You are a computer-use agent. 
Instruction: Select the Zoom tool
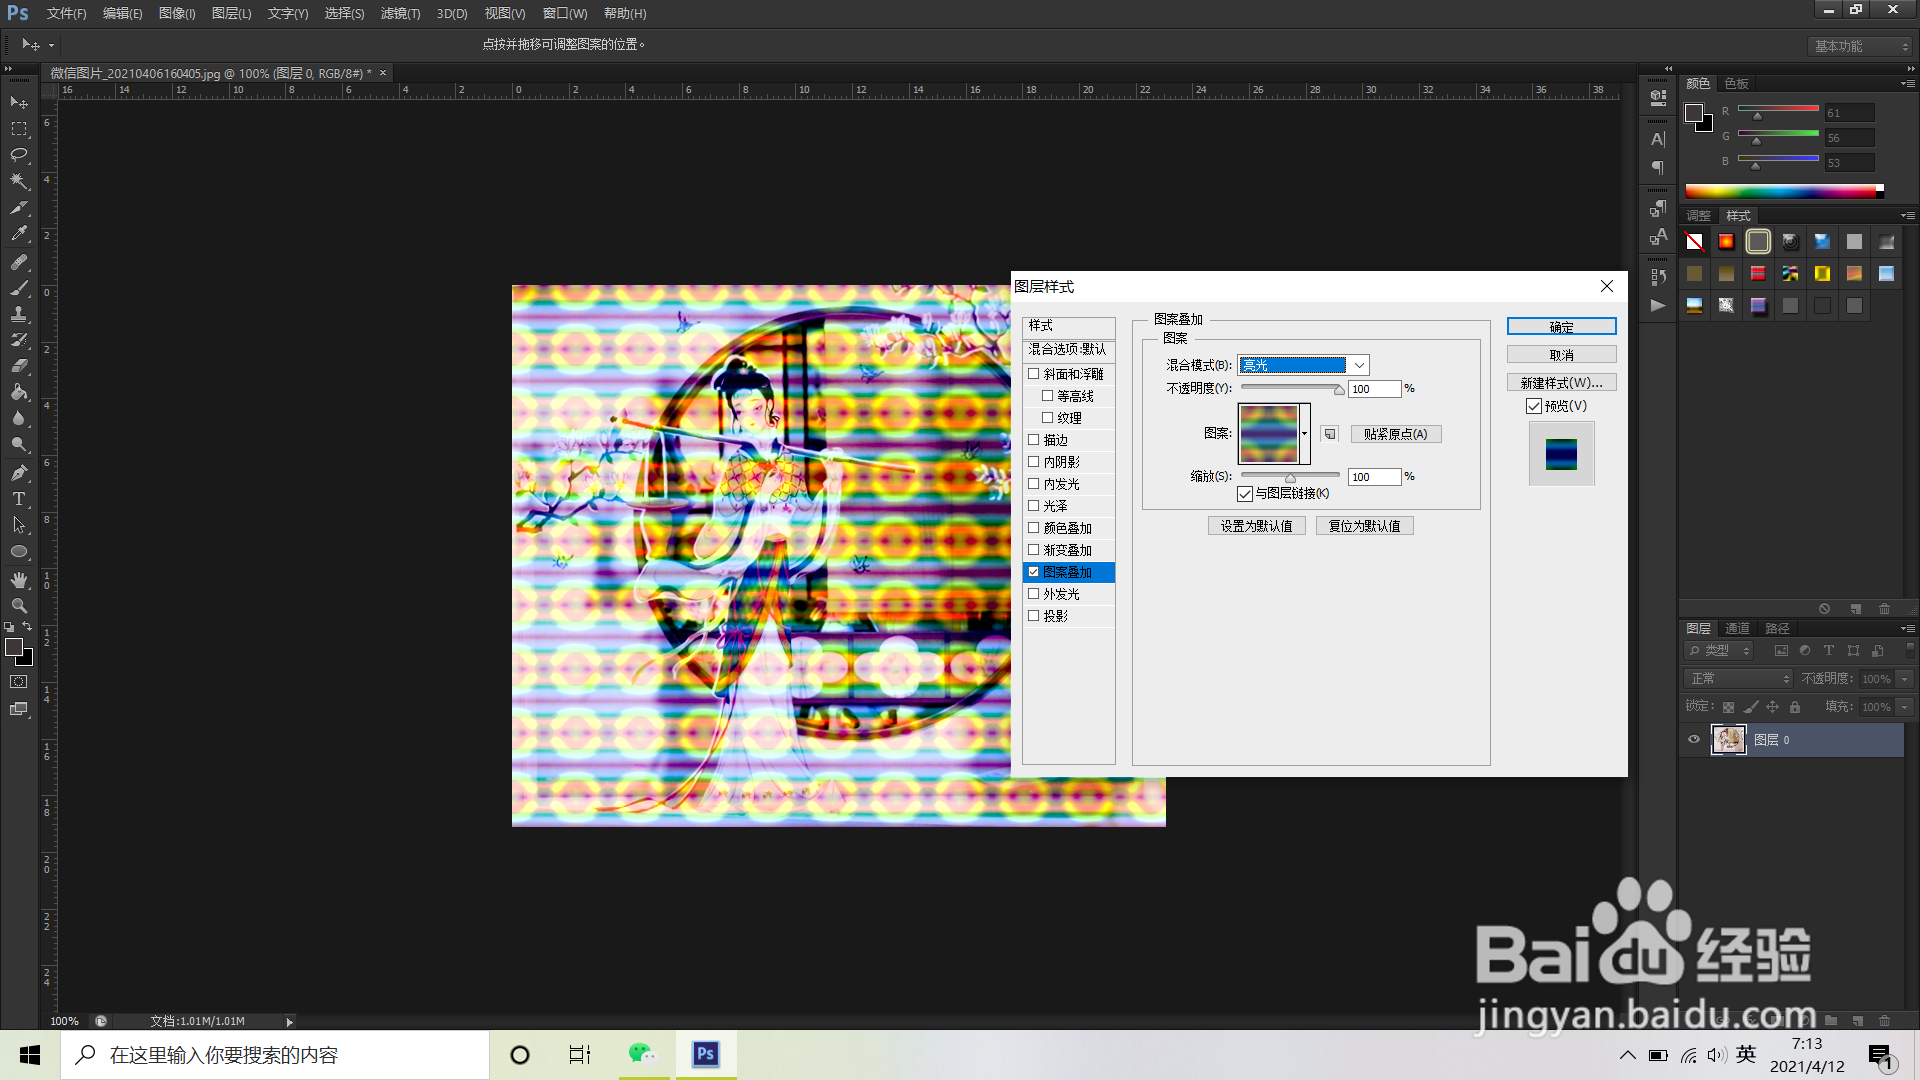click(x=19, y=606)
